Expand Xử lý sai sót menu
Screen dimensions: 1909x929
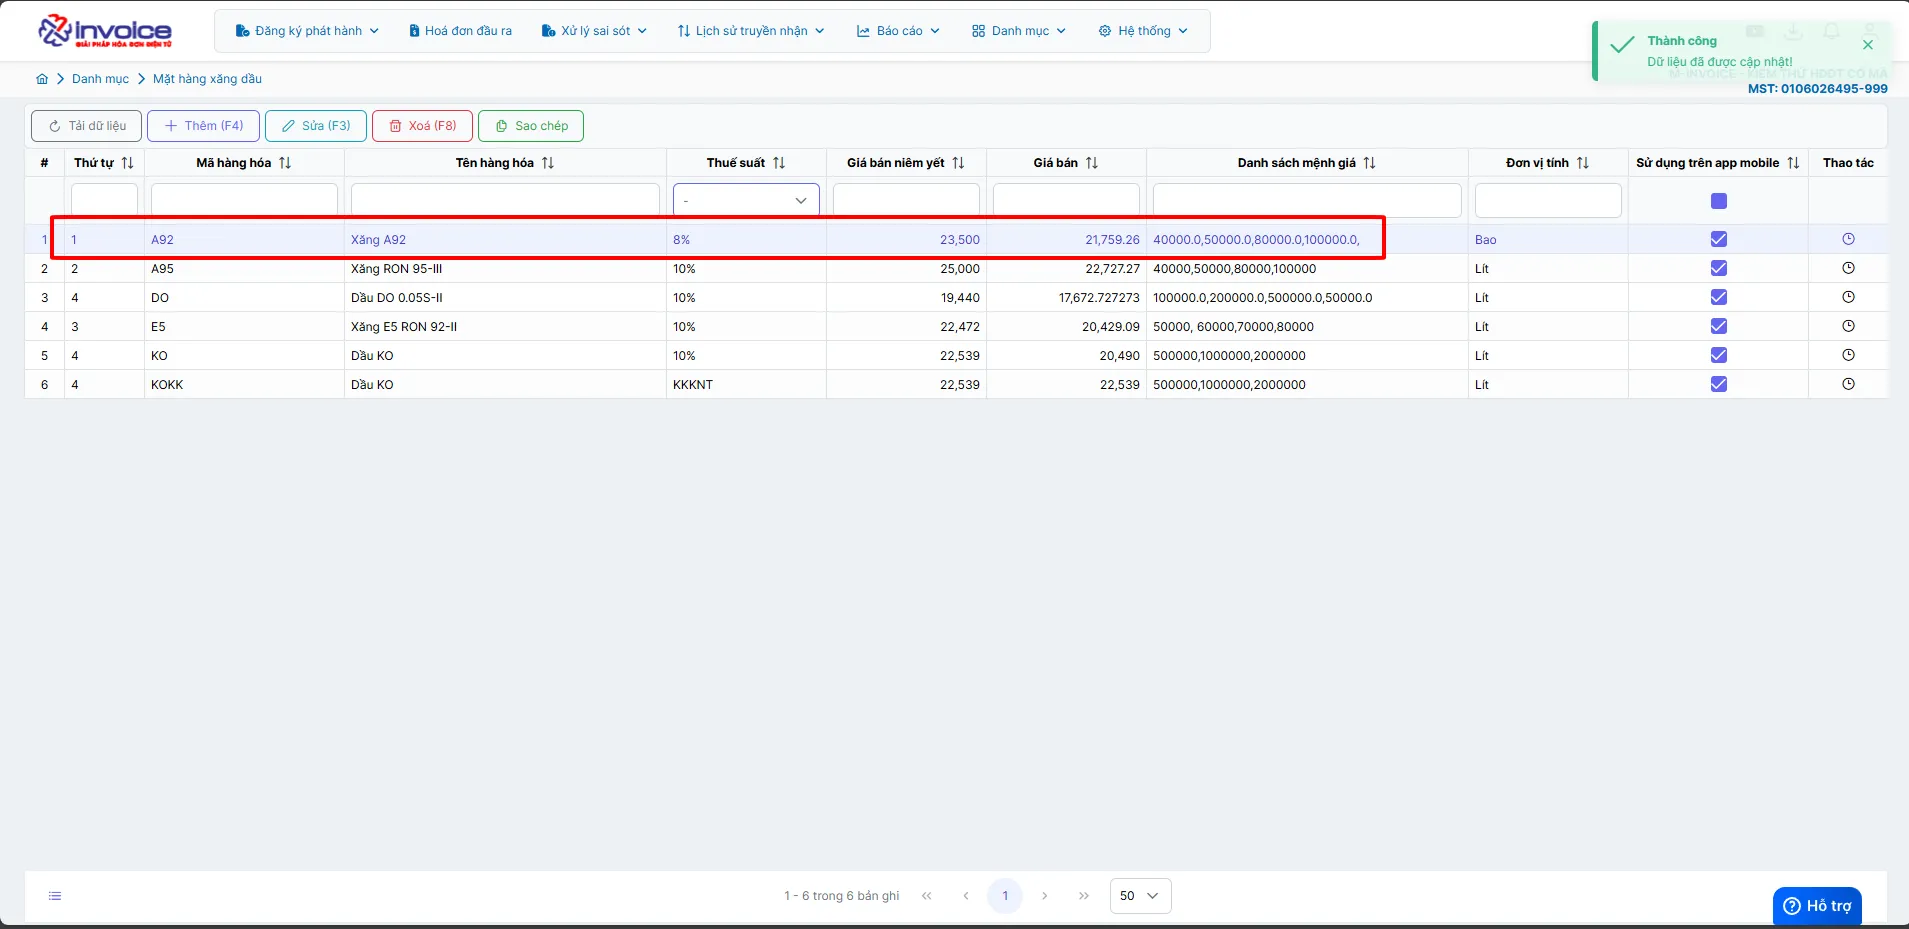pos(594,31)
